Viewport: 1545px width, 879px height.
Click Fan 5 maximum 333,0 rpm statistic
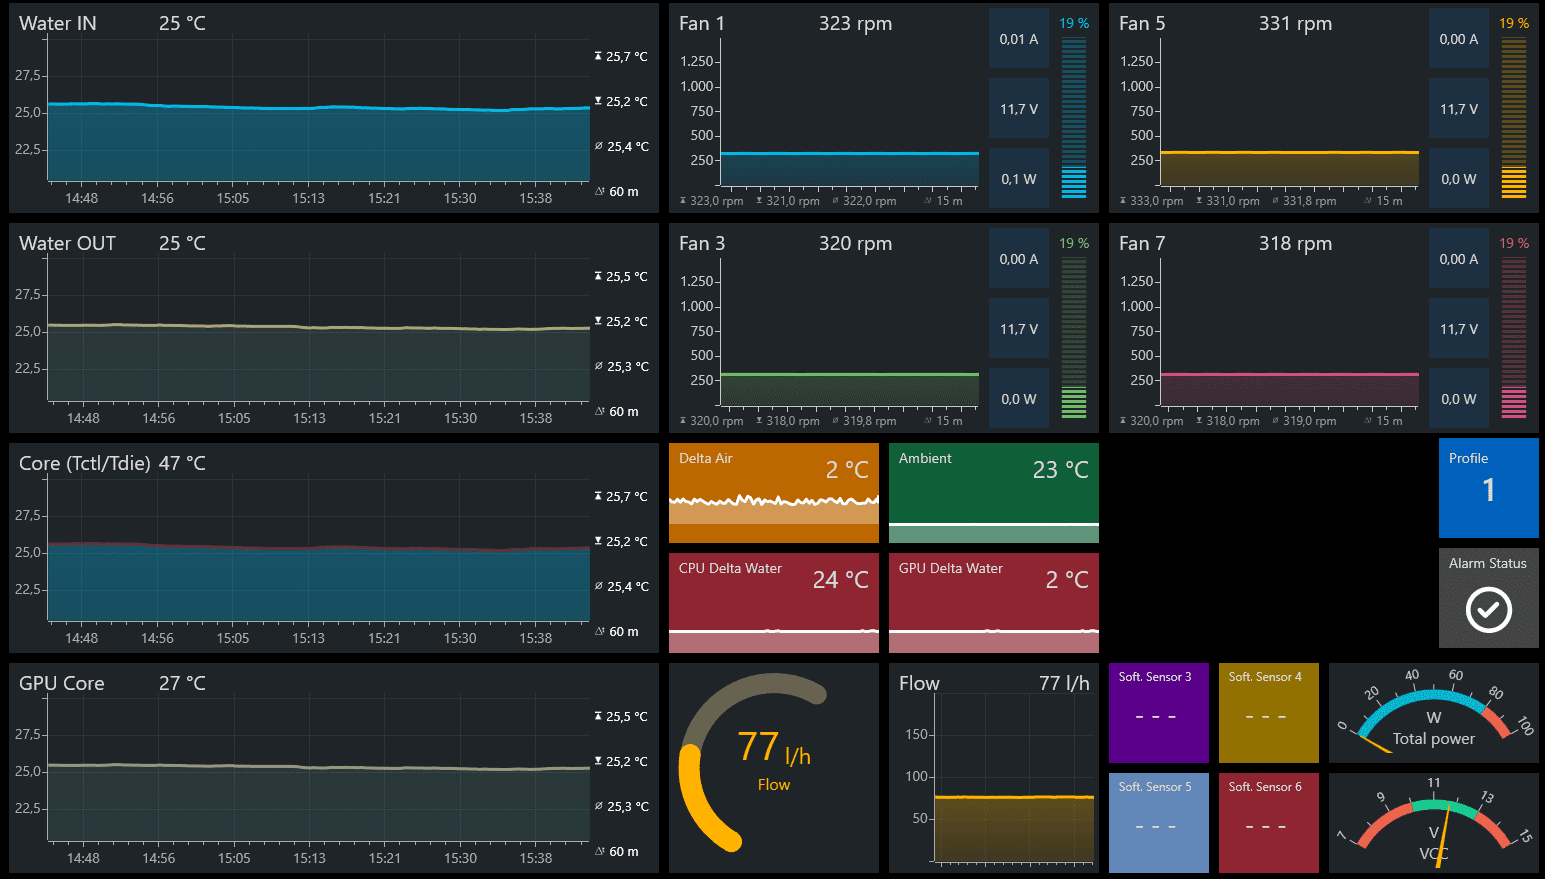tap(1152, 201)
